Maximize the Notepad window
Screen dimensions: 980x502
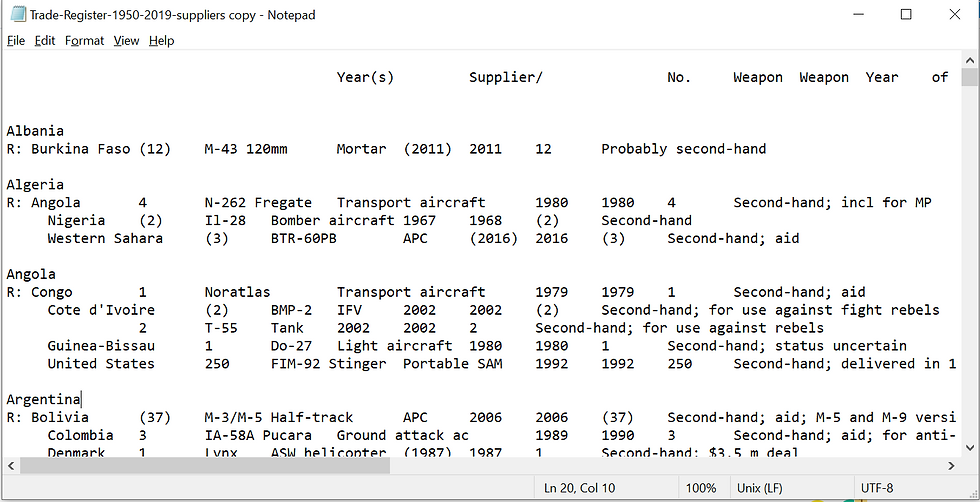tap(906, 14)
